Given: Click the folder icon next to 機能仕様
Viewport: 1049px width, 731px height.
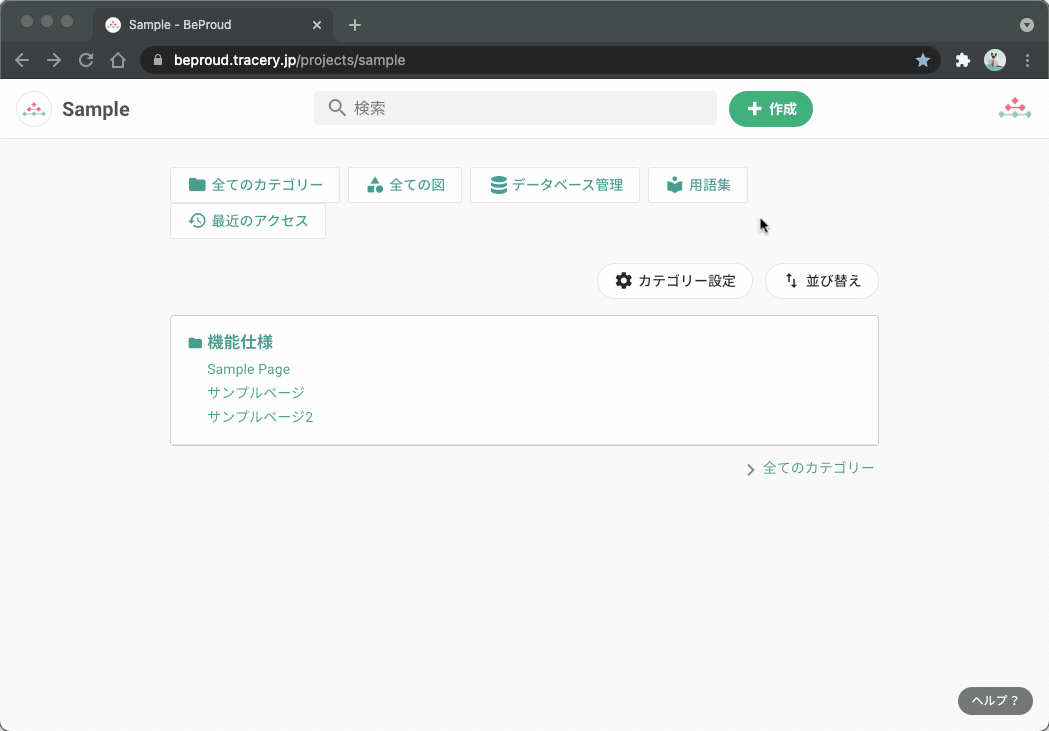Looking at the screenshot, I should [194, 341].
